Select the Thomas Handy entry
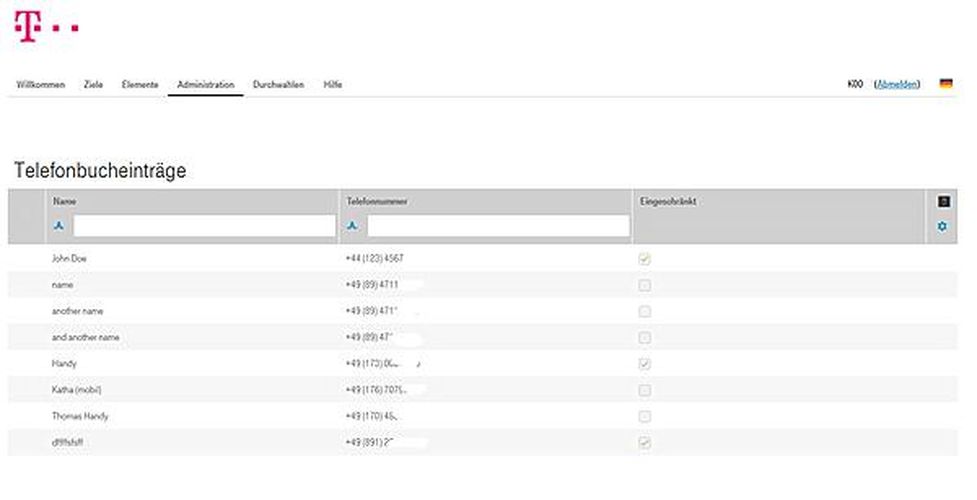 coord(80,416)
